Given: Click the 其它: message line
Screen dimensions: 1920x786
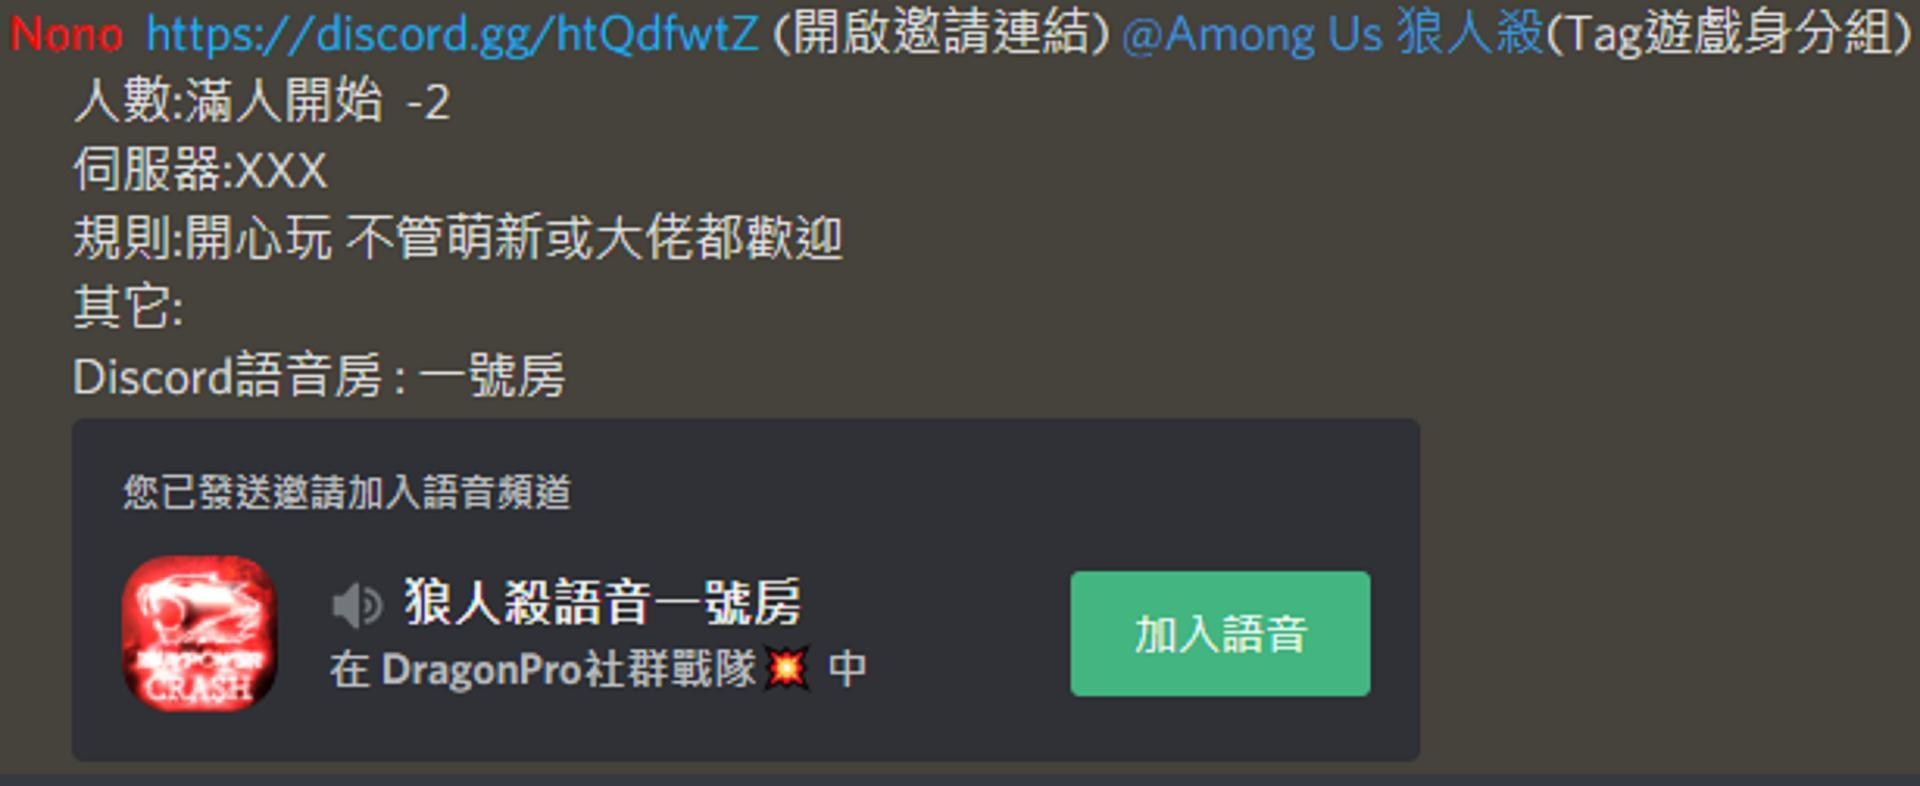Looking at the screenshot, I should pos(128,307).
